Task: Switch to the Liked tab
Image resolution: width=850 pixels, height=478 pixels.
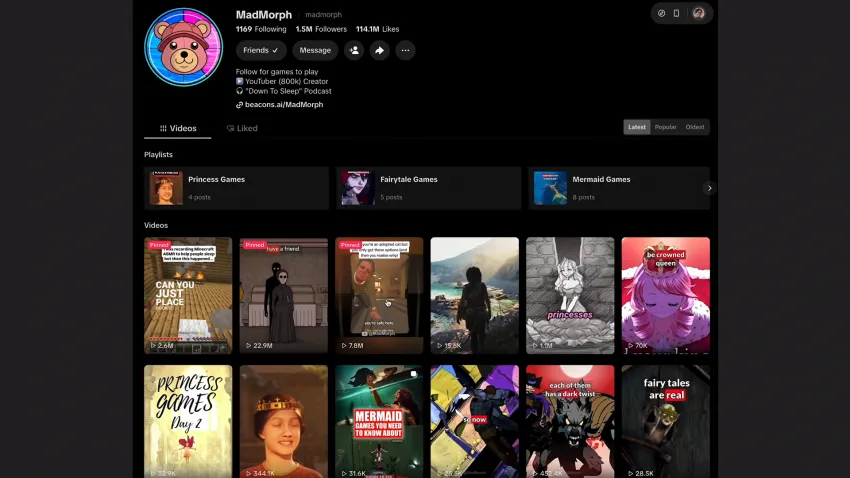Action: coord(242,128)
